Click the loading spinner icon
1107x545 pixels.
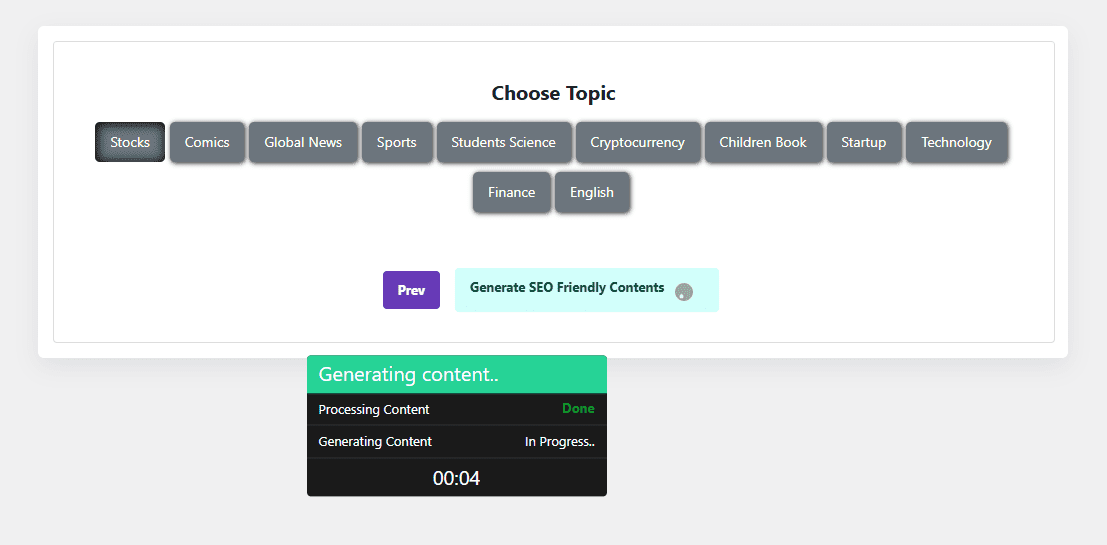[x=683, y=292]
